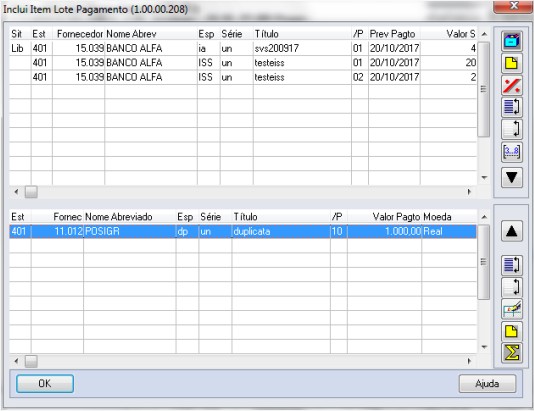This screenshot has width=534, height=411.
Task: Click the black down arrow to move the item down
Action: 512,177
